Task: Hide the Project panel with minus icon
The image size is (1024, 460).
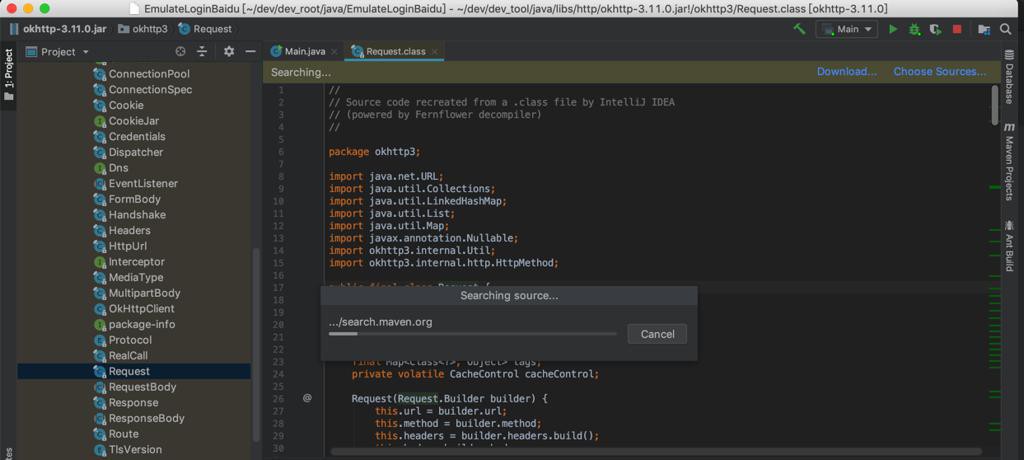Action: (x=250, y=52)
